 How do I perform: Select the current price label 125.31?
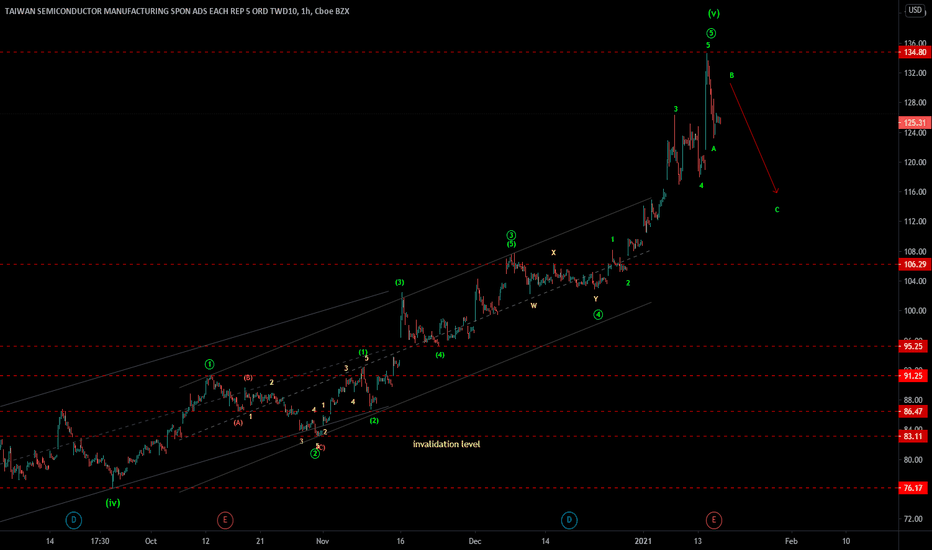tap(914, 122)
